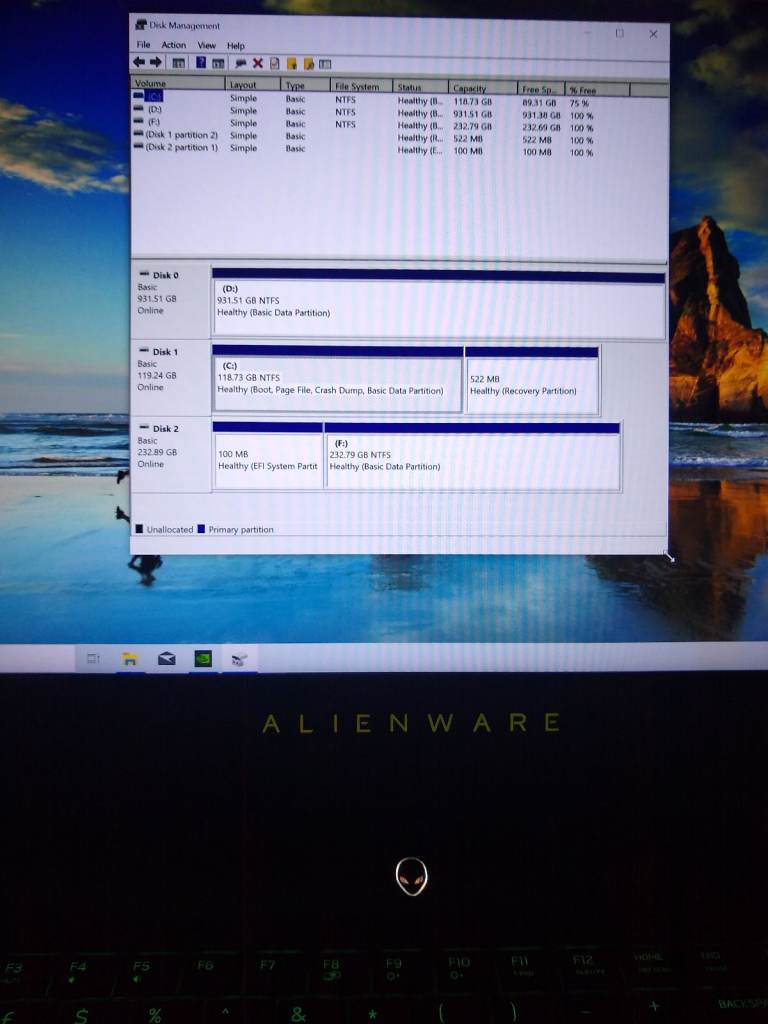
Task: Click the blue Help icon in the toolbar
Action: click(201, 64)
